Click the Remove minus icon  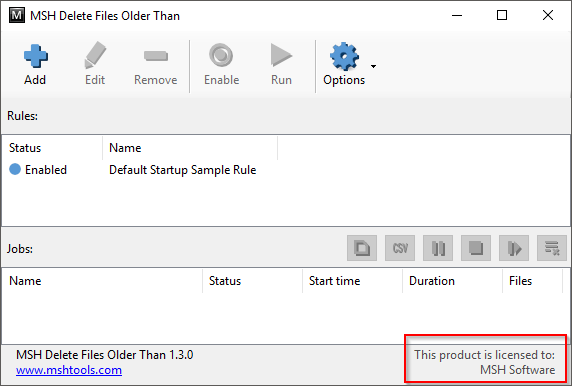pos(156,56)
